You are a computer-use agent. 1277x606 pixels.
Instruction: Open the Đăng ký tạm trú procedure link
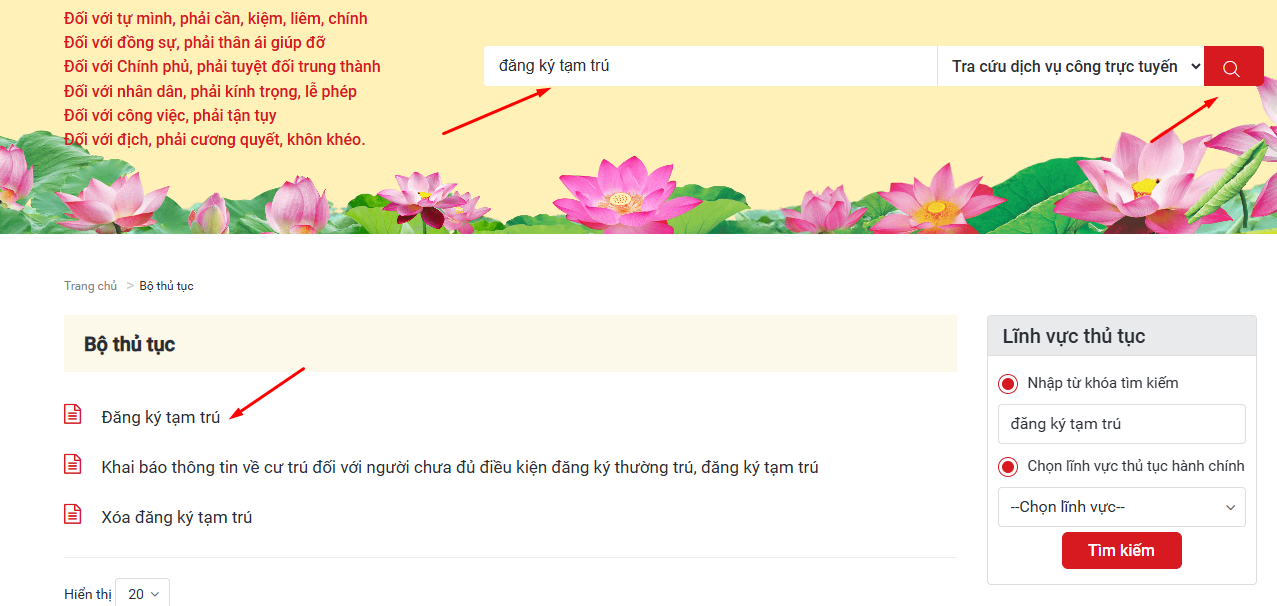(x=161, y=417)
